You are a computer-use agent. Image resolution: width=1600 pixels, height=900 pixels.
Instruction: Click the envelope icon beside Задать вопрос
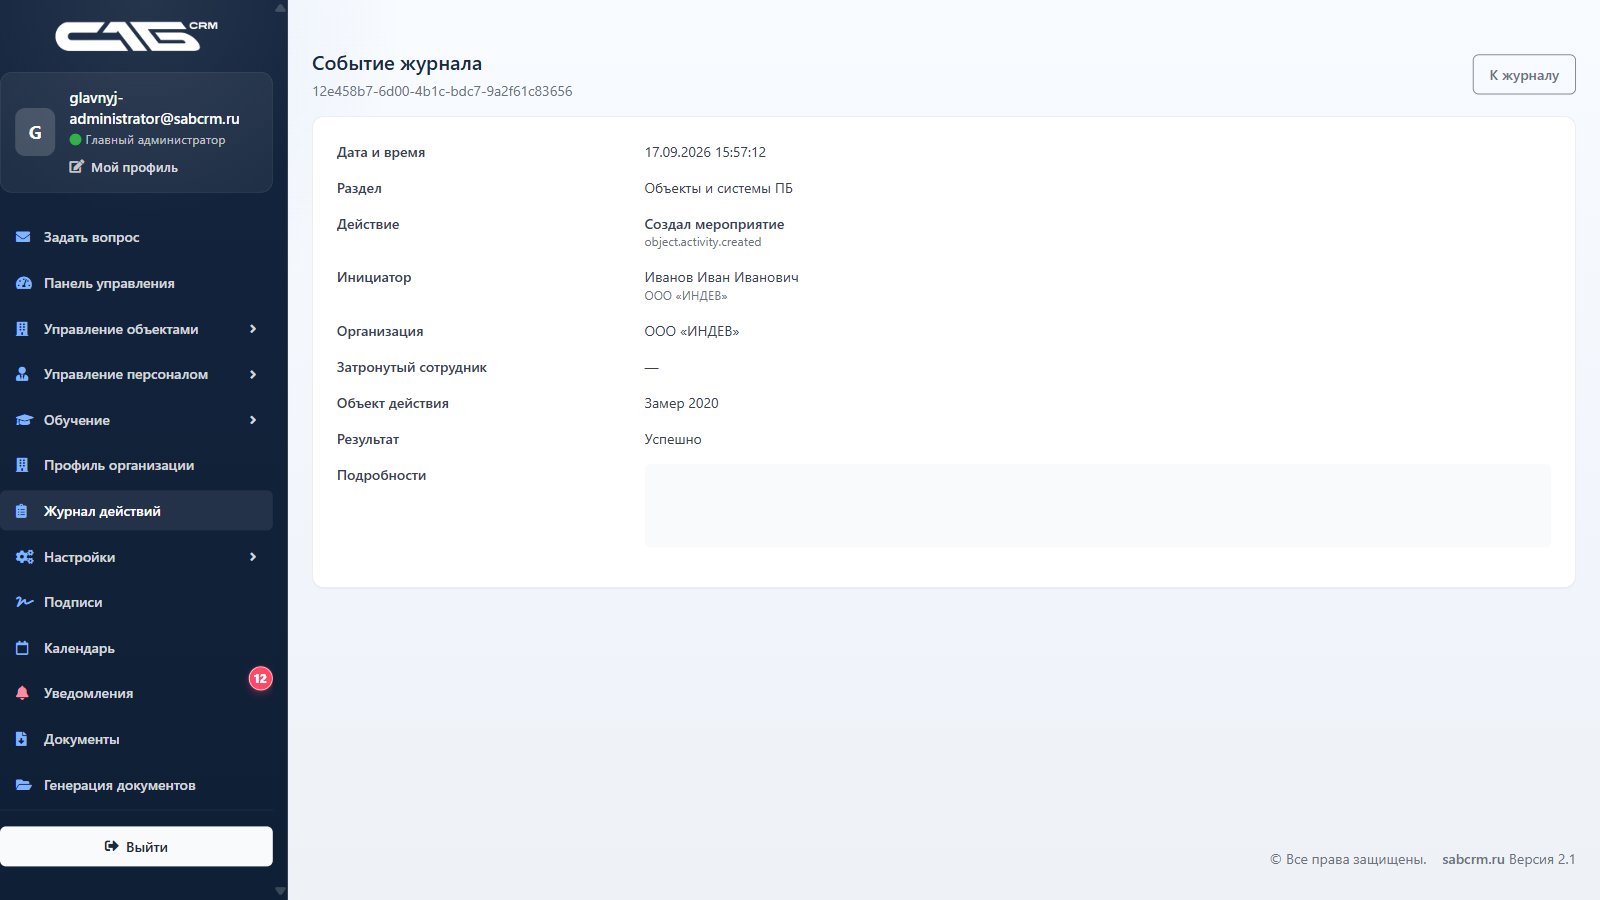pos(23,237)
